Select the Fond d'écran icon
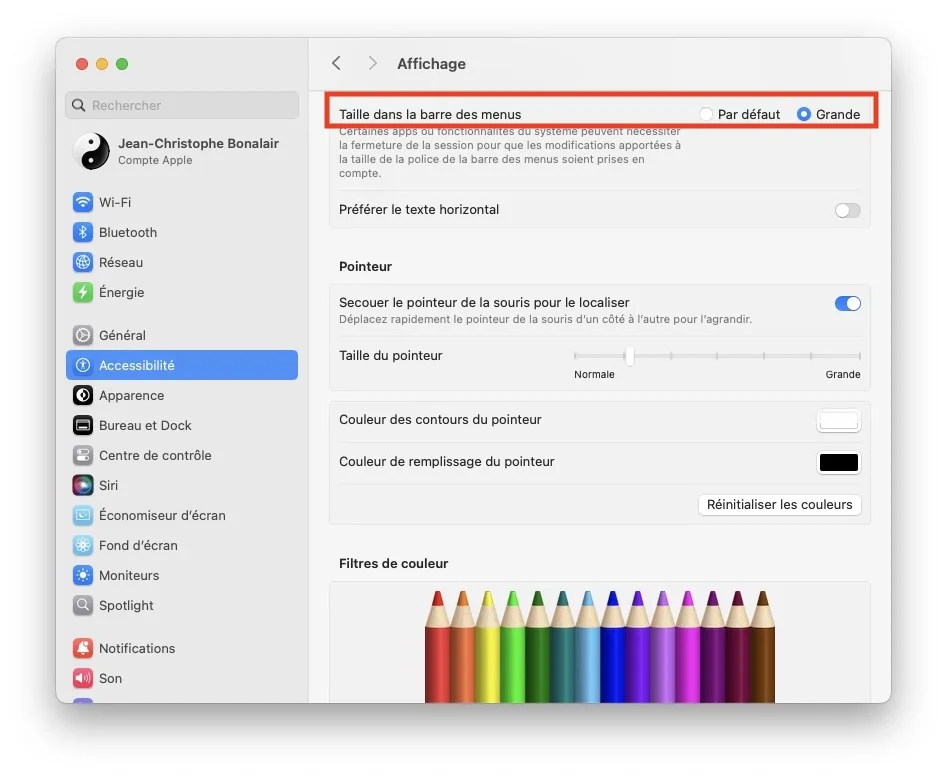Viewport: 947px width, 777px height. pos(83,545)
